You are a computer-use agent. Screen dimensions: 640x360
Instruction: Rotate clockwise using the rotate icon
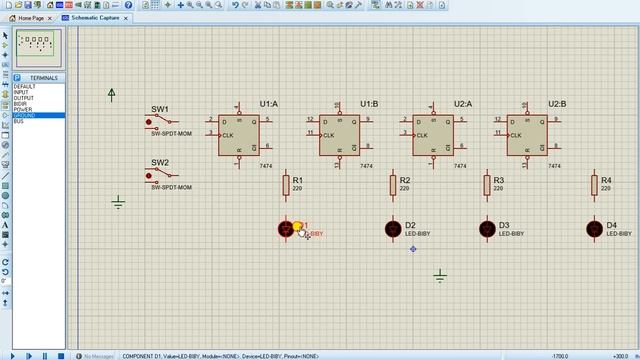5,262
